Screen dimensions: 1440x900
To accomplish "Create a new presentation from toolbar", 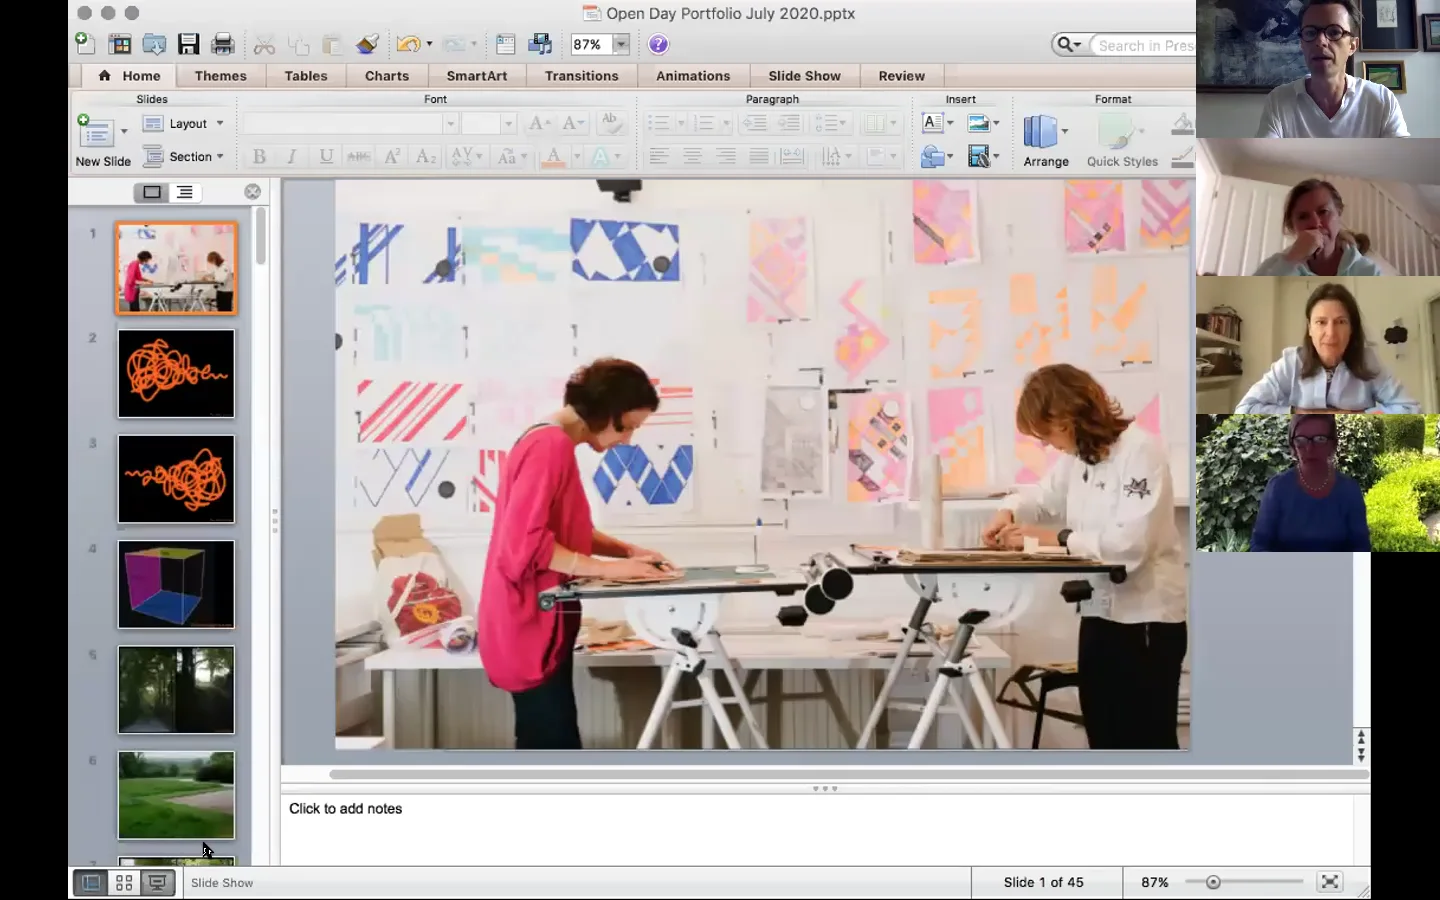I will tap(86, 44).
